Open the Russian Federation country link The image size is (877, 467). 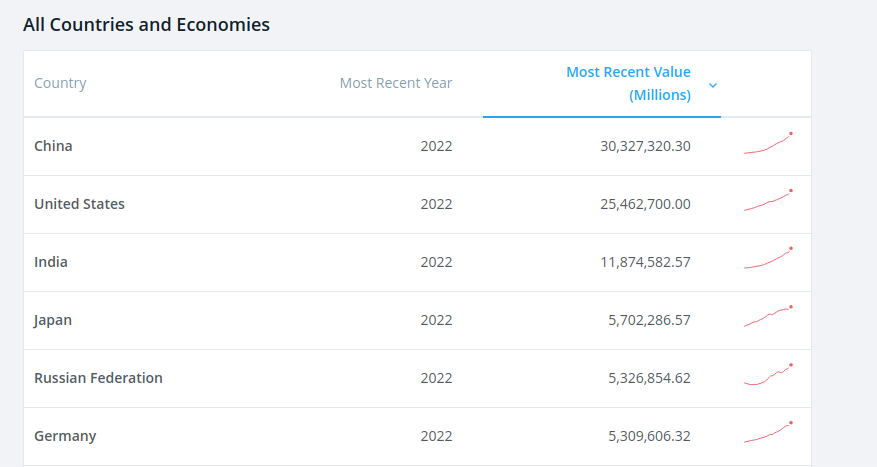pos(98,378)
